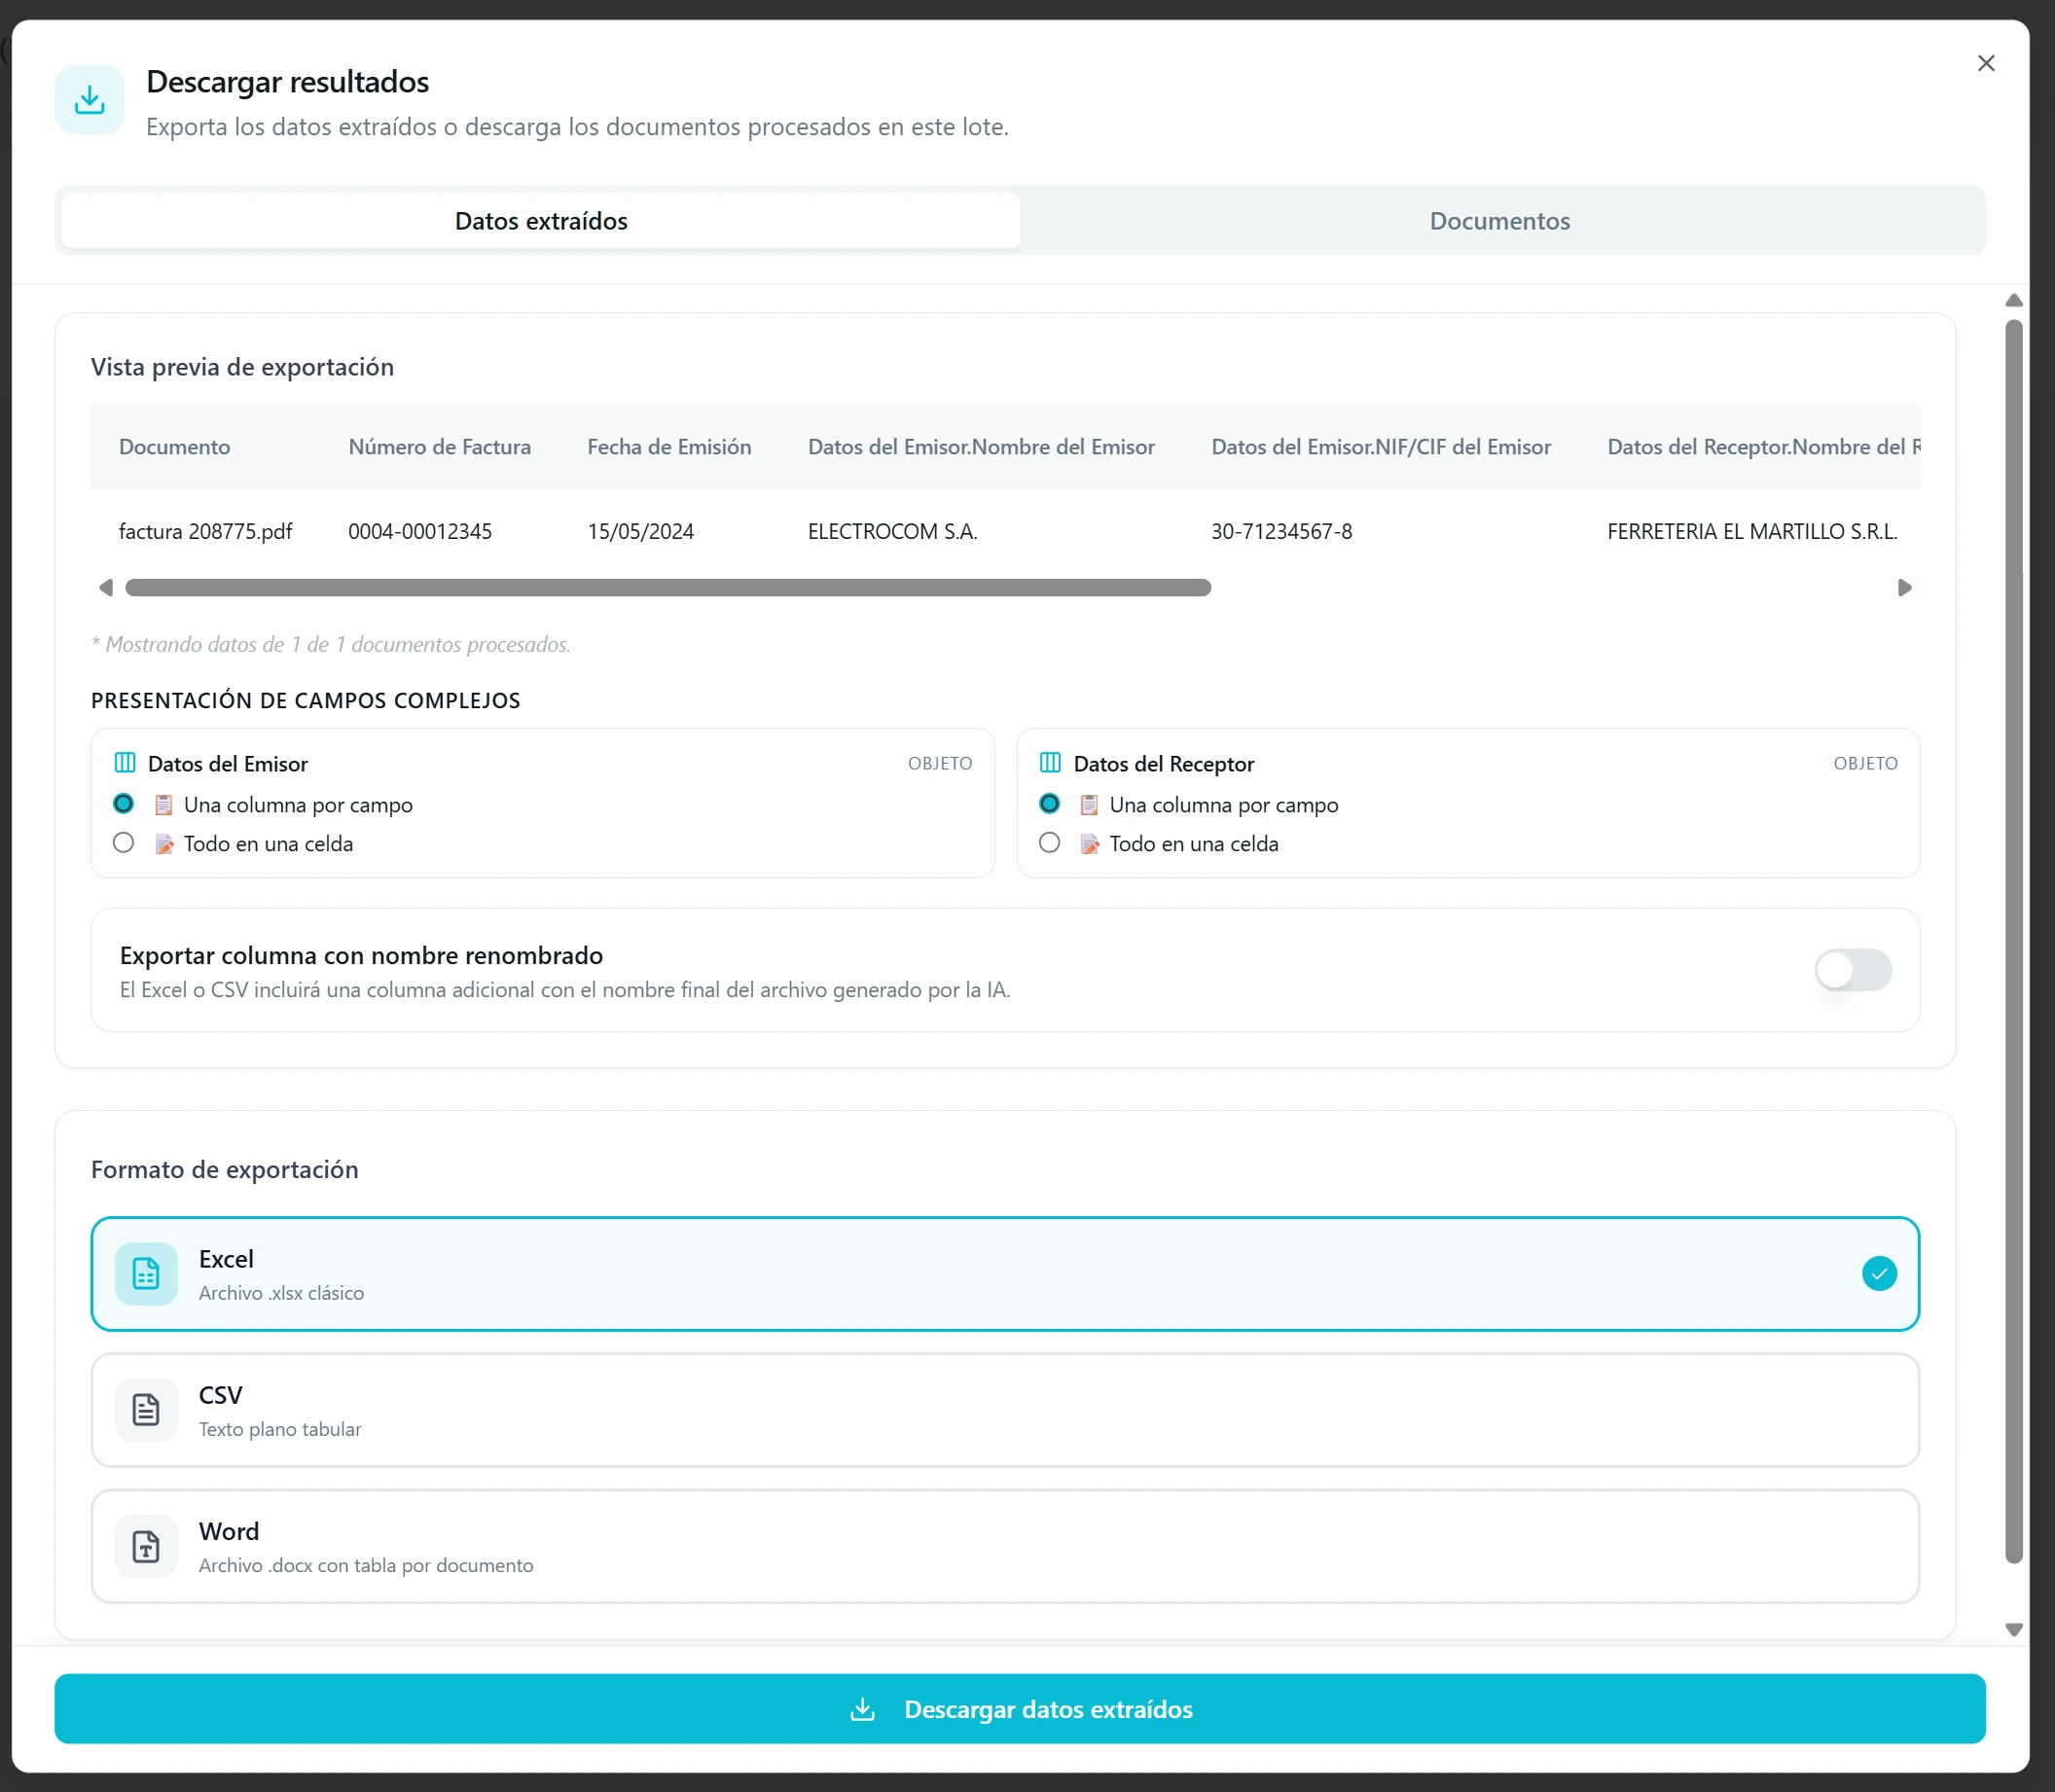Image resolution: width=2055 pixels, height=1792 pixels.
Task: Click the columns icon next to Datos del Emisor
Action: click(x=125, y=763)
